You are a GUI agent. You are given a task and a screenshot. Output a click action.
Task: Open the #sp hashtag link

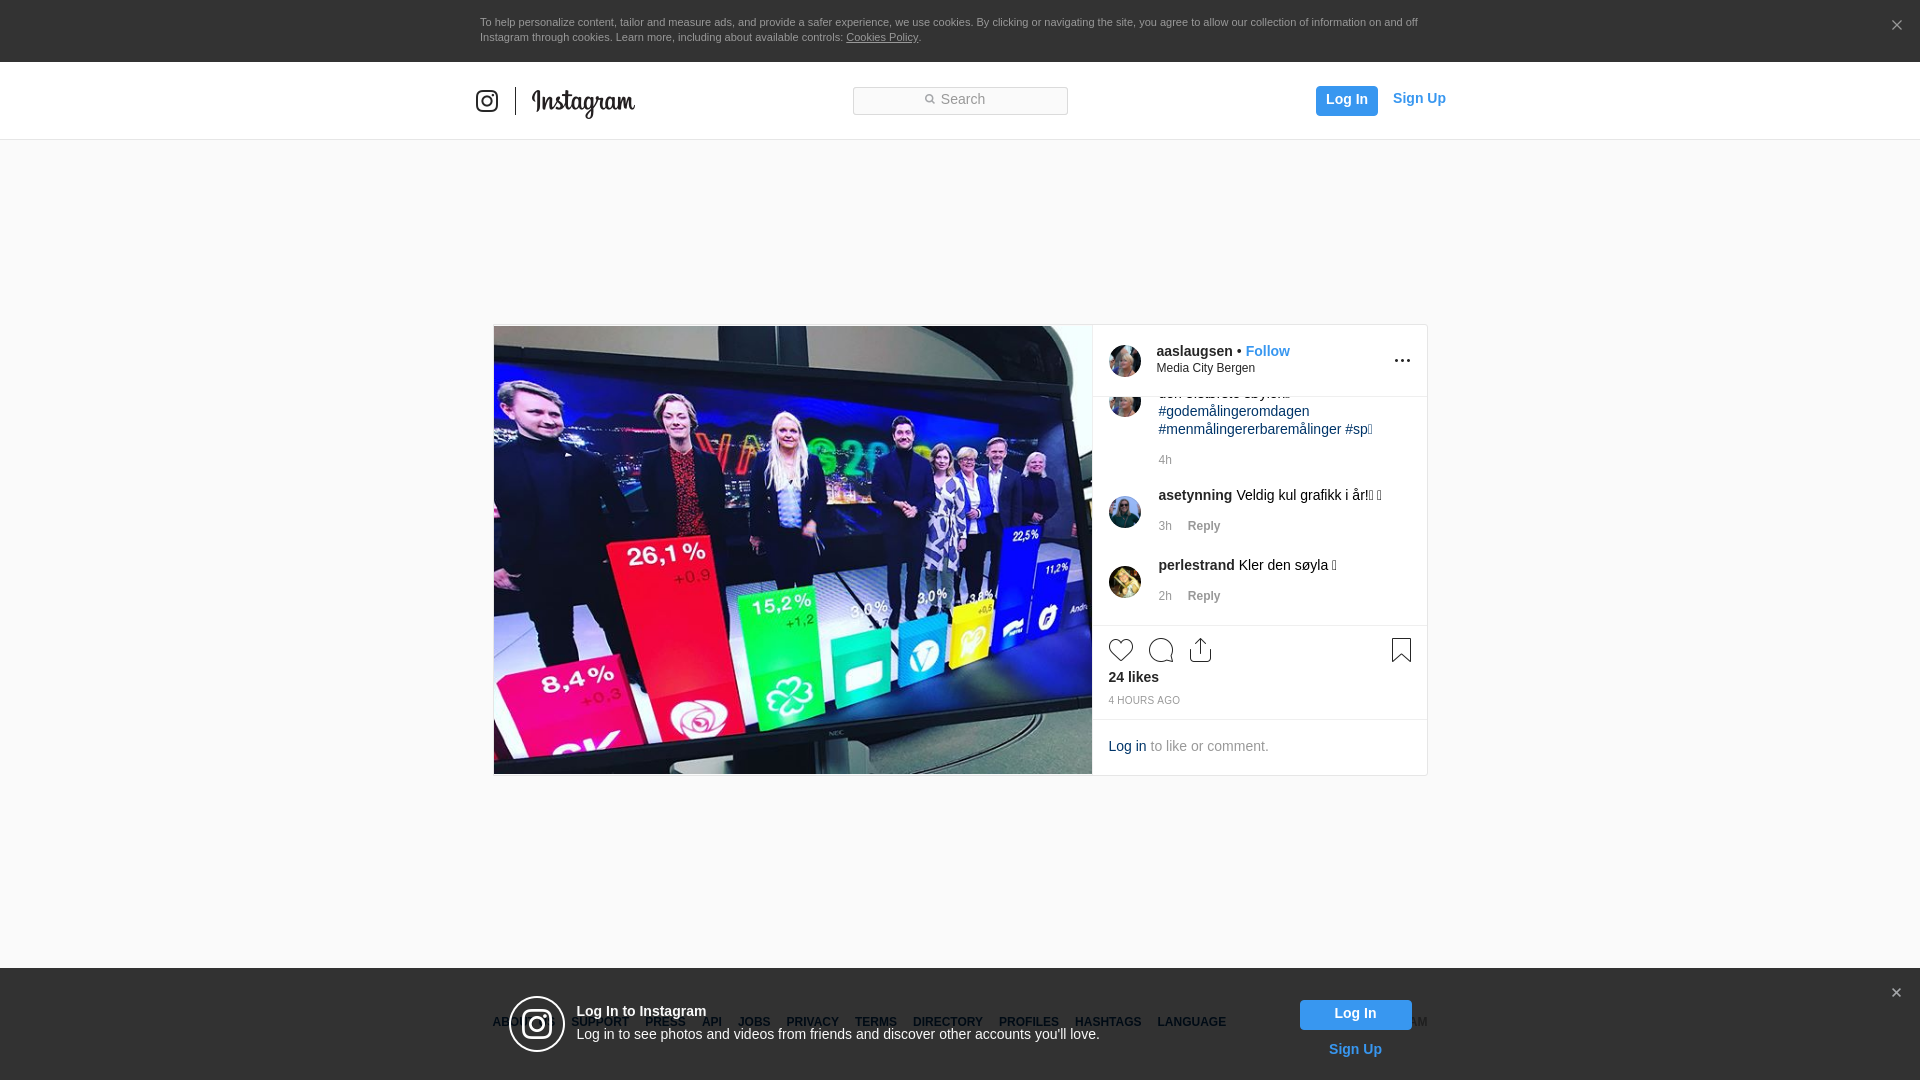(1359, 429)
